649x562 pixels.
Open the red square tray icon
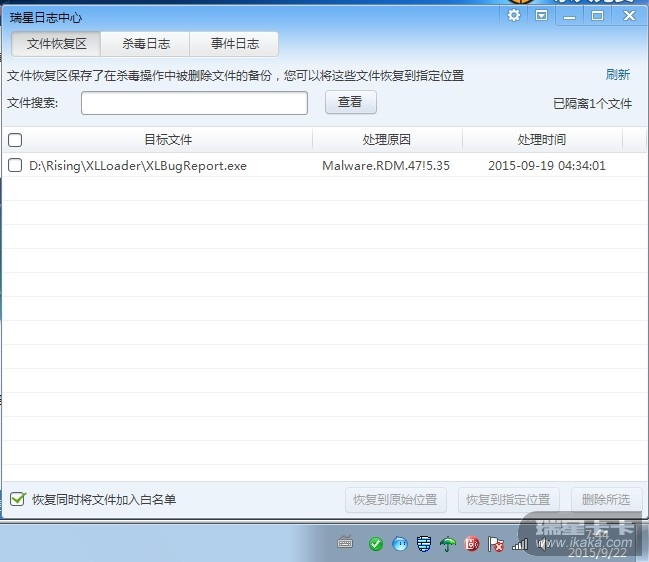coord(472,544)
